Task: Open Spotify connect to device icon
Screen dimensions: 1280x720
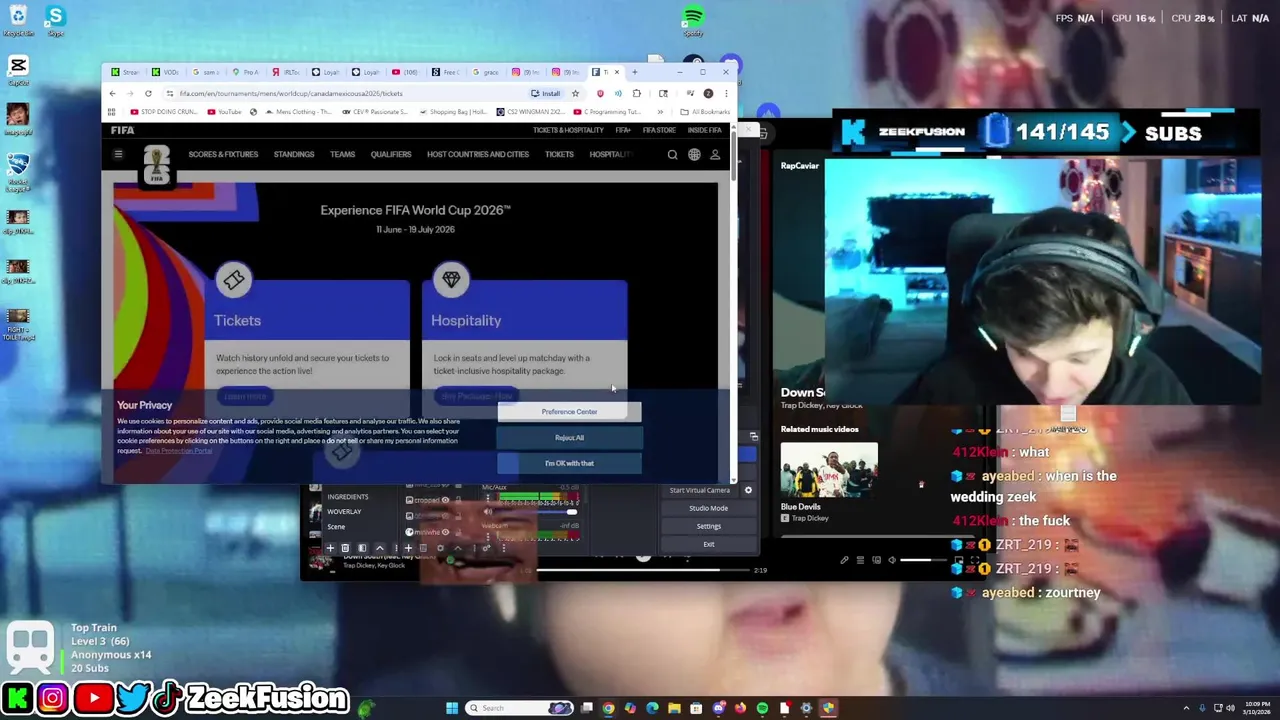Action: pyautogui.click(x=876, y=560)
